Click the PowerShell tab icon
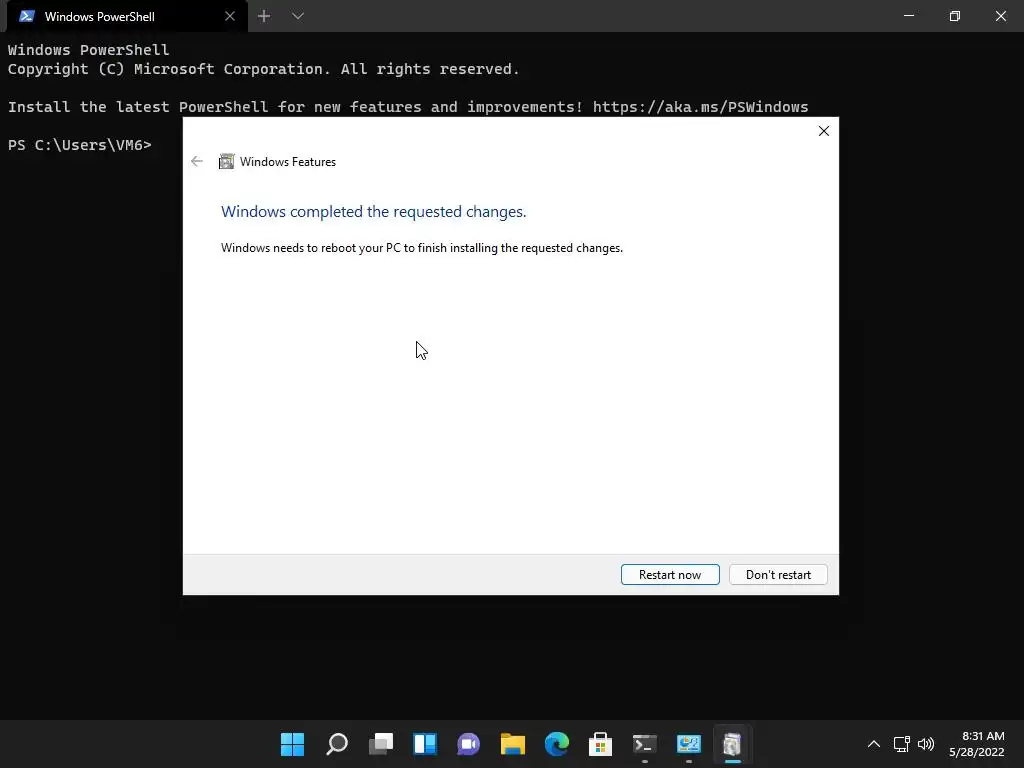This screenshot has width=1024, height=768. pyautogui.click(x=27, y=16)
